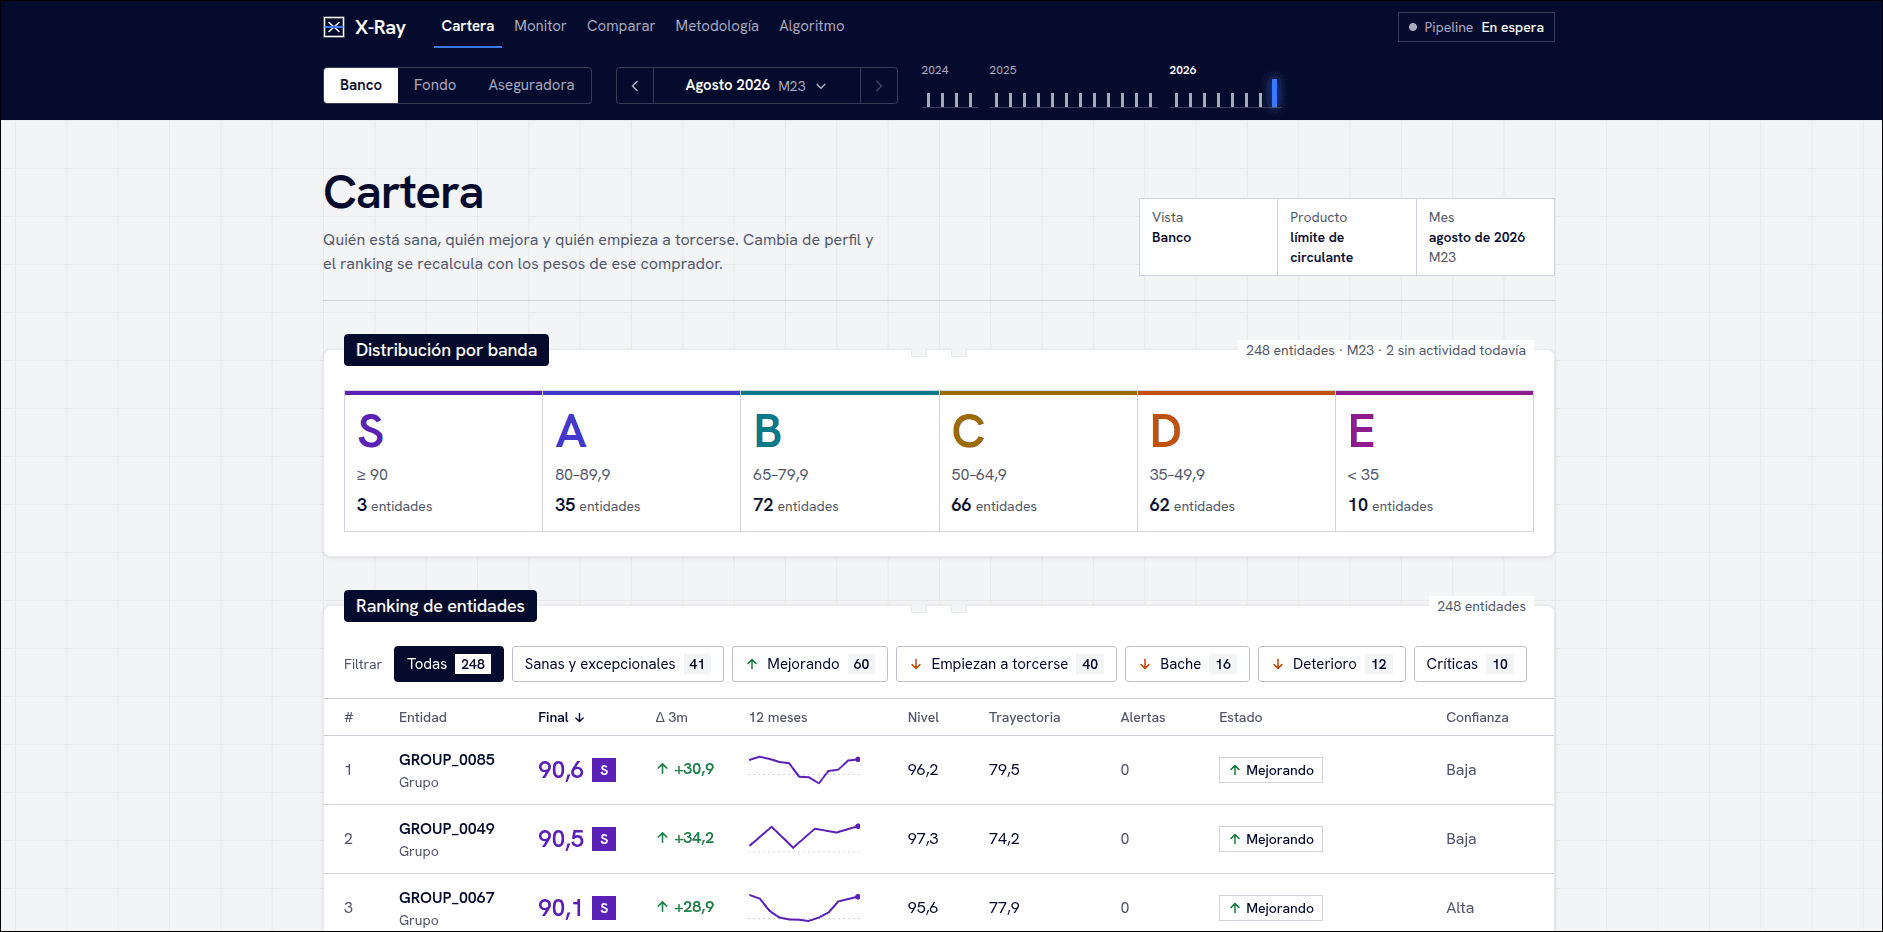Switch profile to Aseguradora
Image resolution: width=1883 pixels, height=932 pixels.
click(x=531, y=85)
